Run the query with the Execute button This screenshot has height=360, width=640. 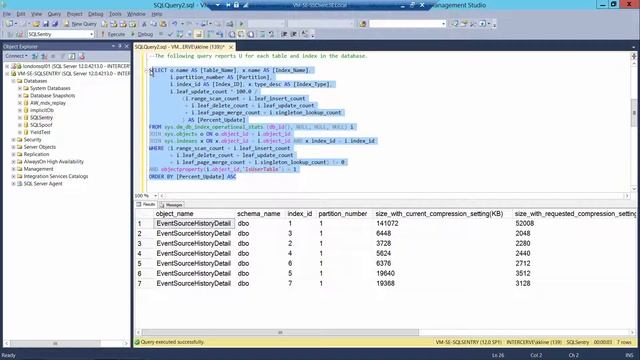tap(113, 34)
